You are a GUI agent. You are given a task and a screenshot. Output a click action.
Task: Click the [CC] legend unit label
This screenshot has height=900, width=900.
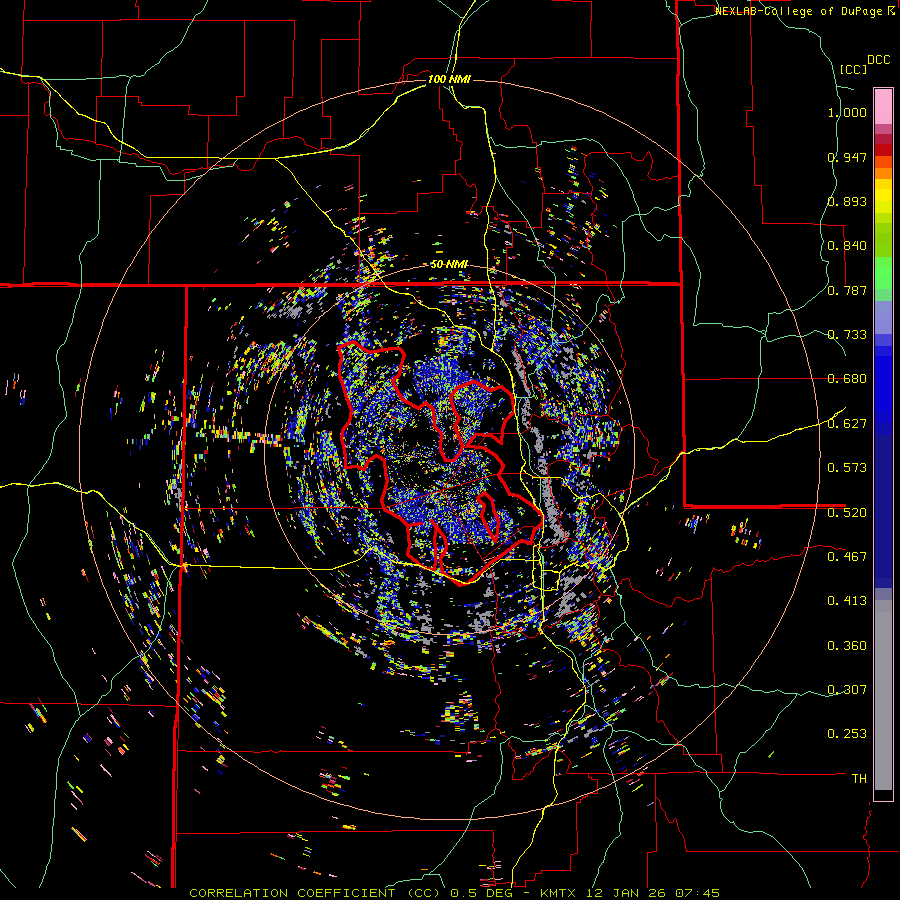click(x=854, y=69)
